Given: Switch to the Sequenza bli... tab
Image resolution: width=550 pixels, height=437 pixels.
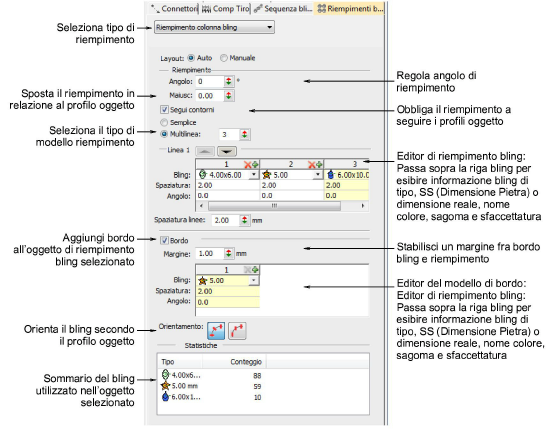Looking at the screenshot, I should [283, 8].
